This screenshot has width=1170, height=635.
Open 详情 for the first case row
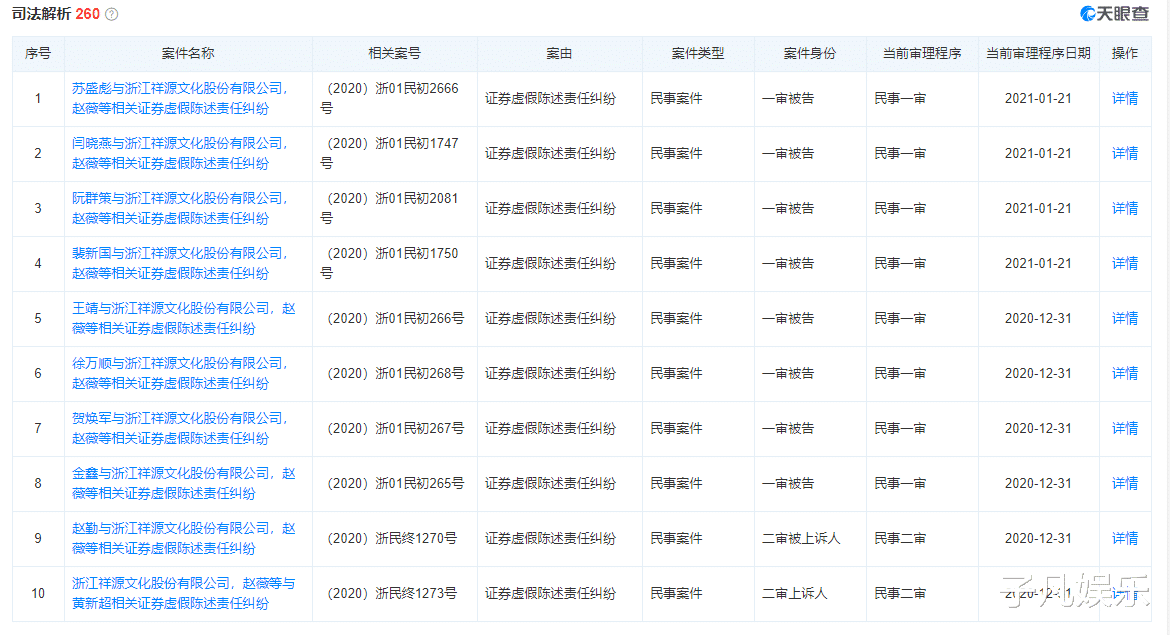click(1125, 98)
